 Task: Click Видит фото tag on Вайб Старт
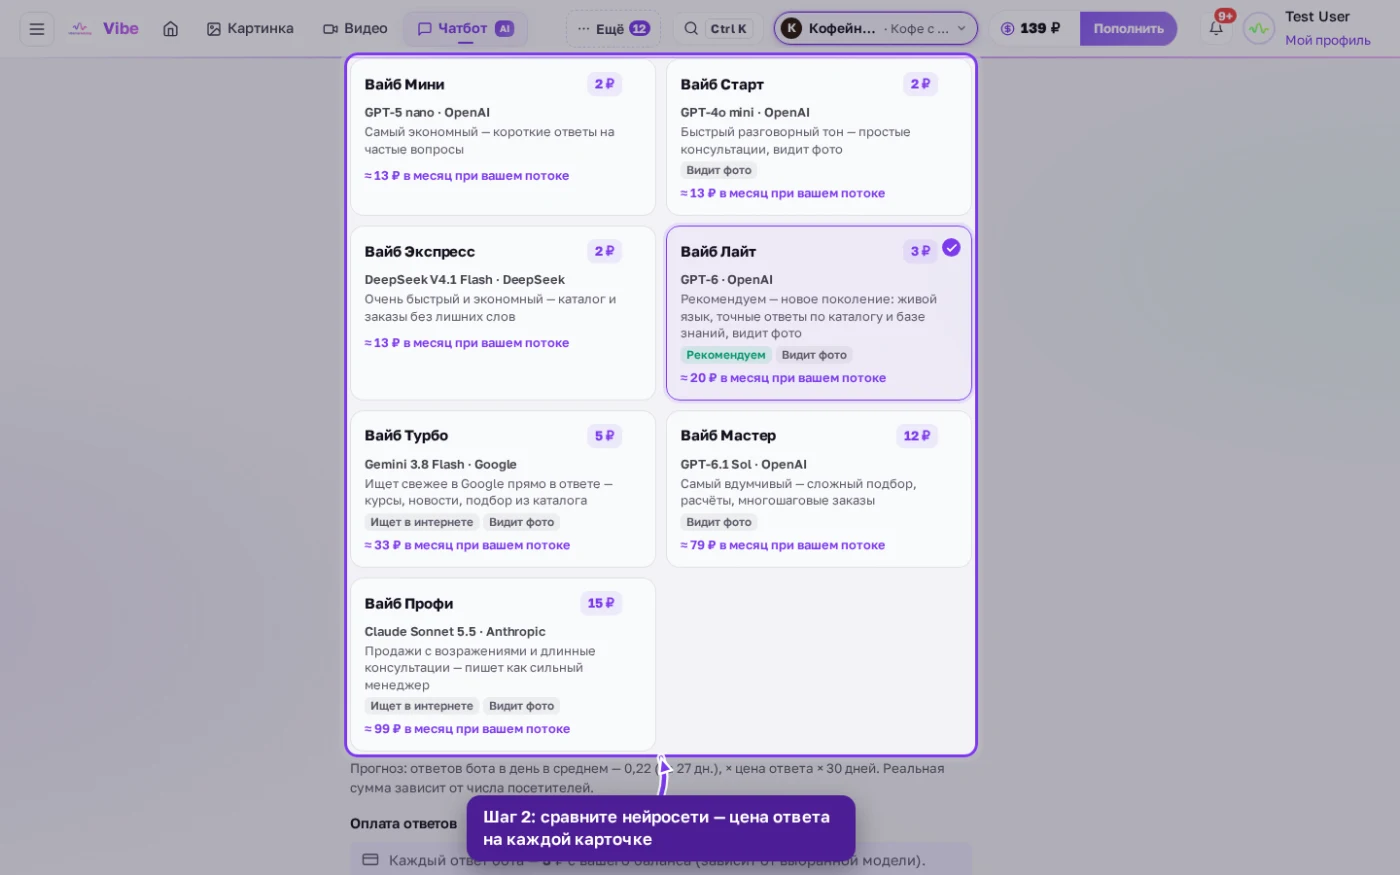(719, 170)
